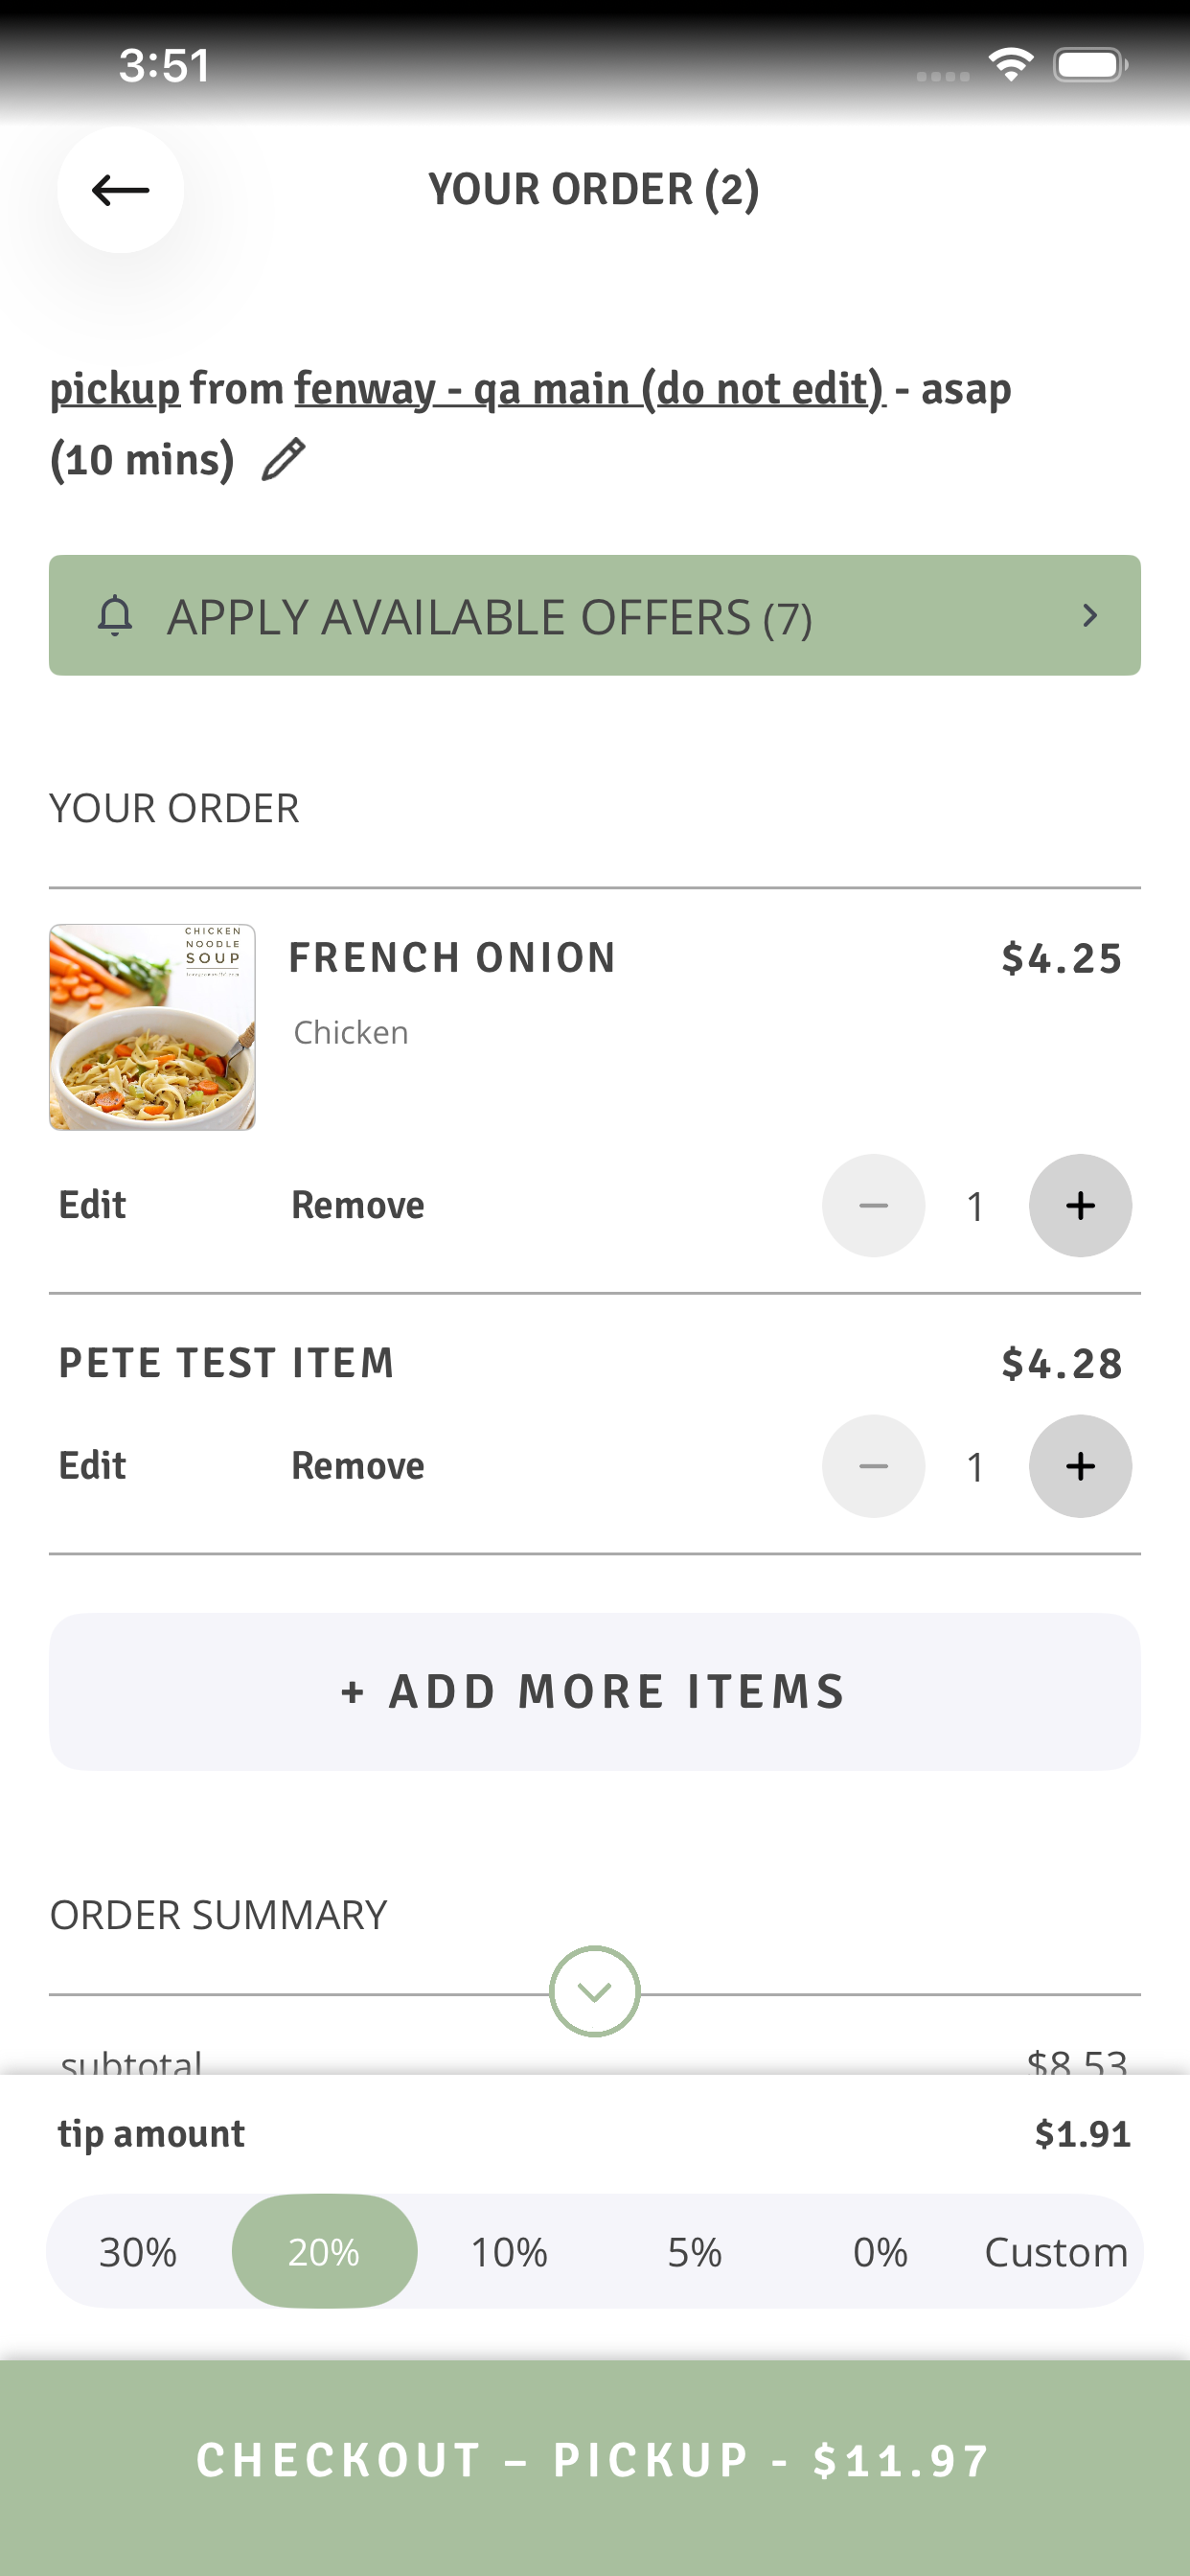1190x2576 pixels.
Task: Choose the 5% tip option
Action: click(x=695, y=2252)
